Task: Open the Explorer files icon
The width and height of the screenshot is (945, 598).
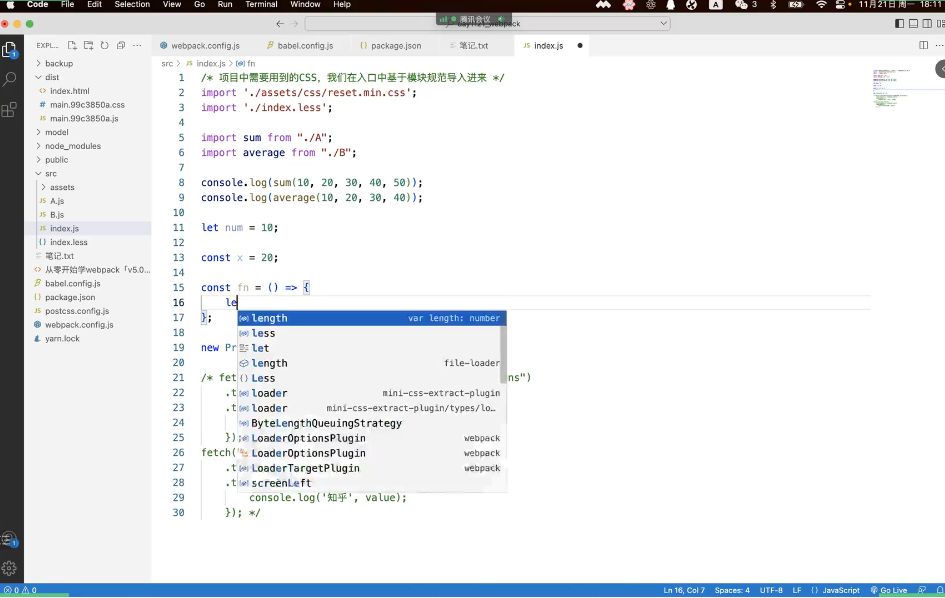Action: pos(10,50)
